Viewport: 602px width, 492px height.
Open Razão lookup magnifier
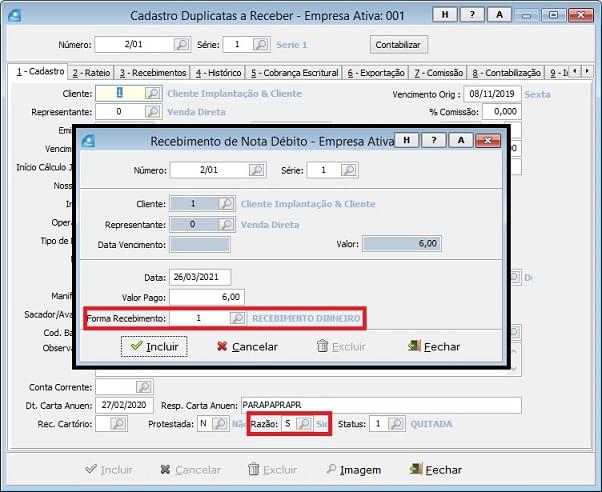(x=304, y=424)
